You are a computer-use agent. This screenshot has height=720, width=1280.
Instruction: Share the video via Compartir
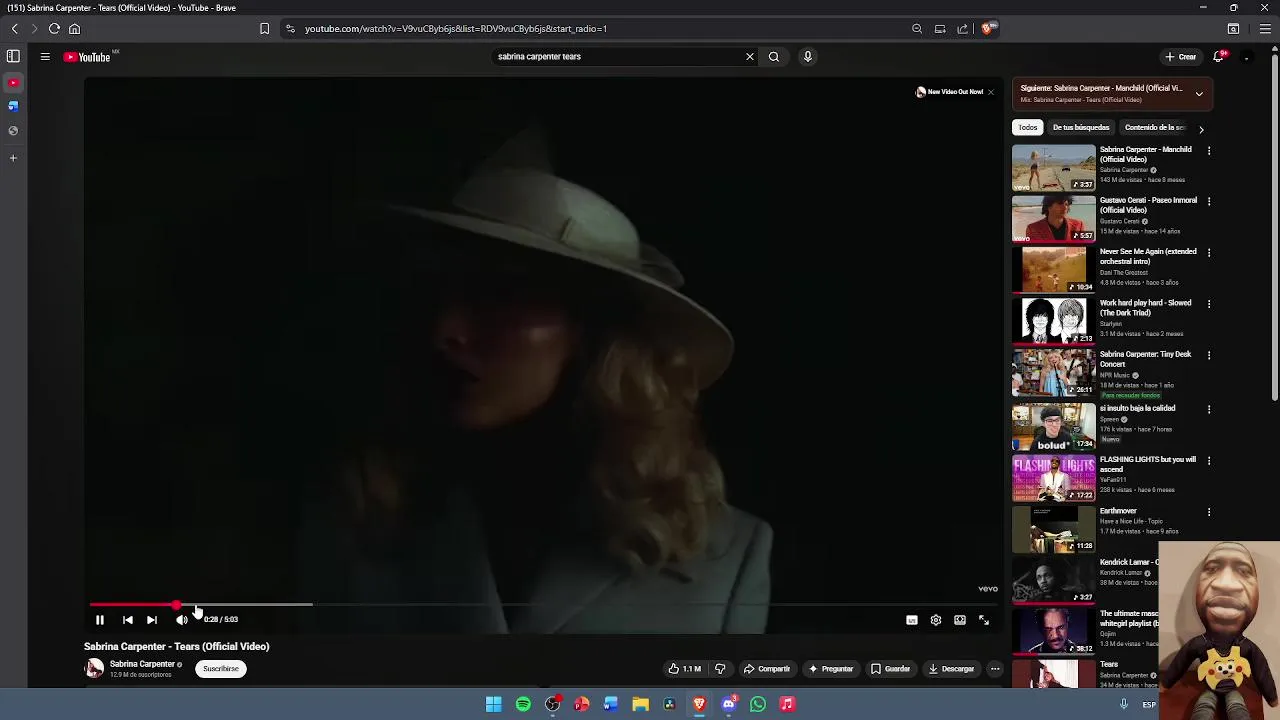[767, 669]
